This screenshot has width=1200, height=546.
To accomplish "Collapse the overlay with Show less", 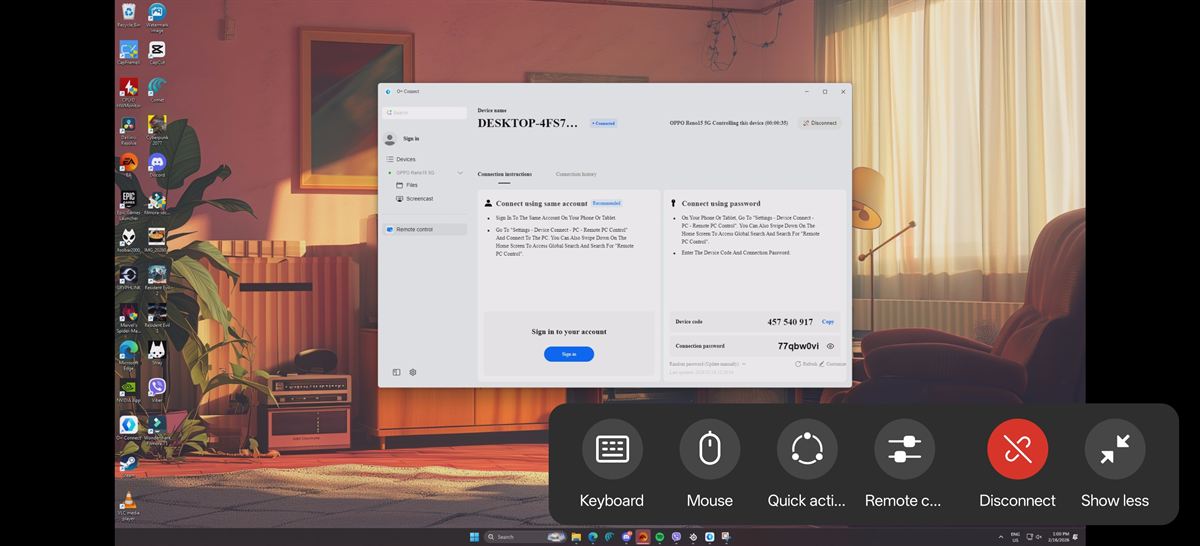I will 1114,449.
